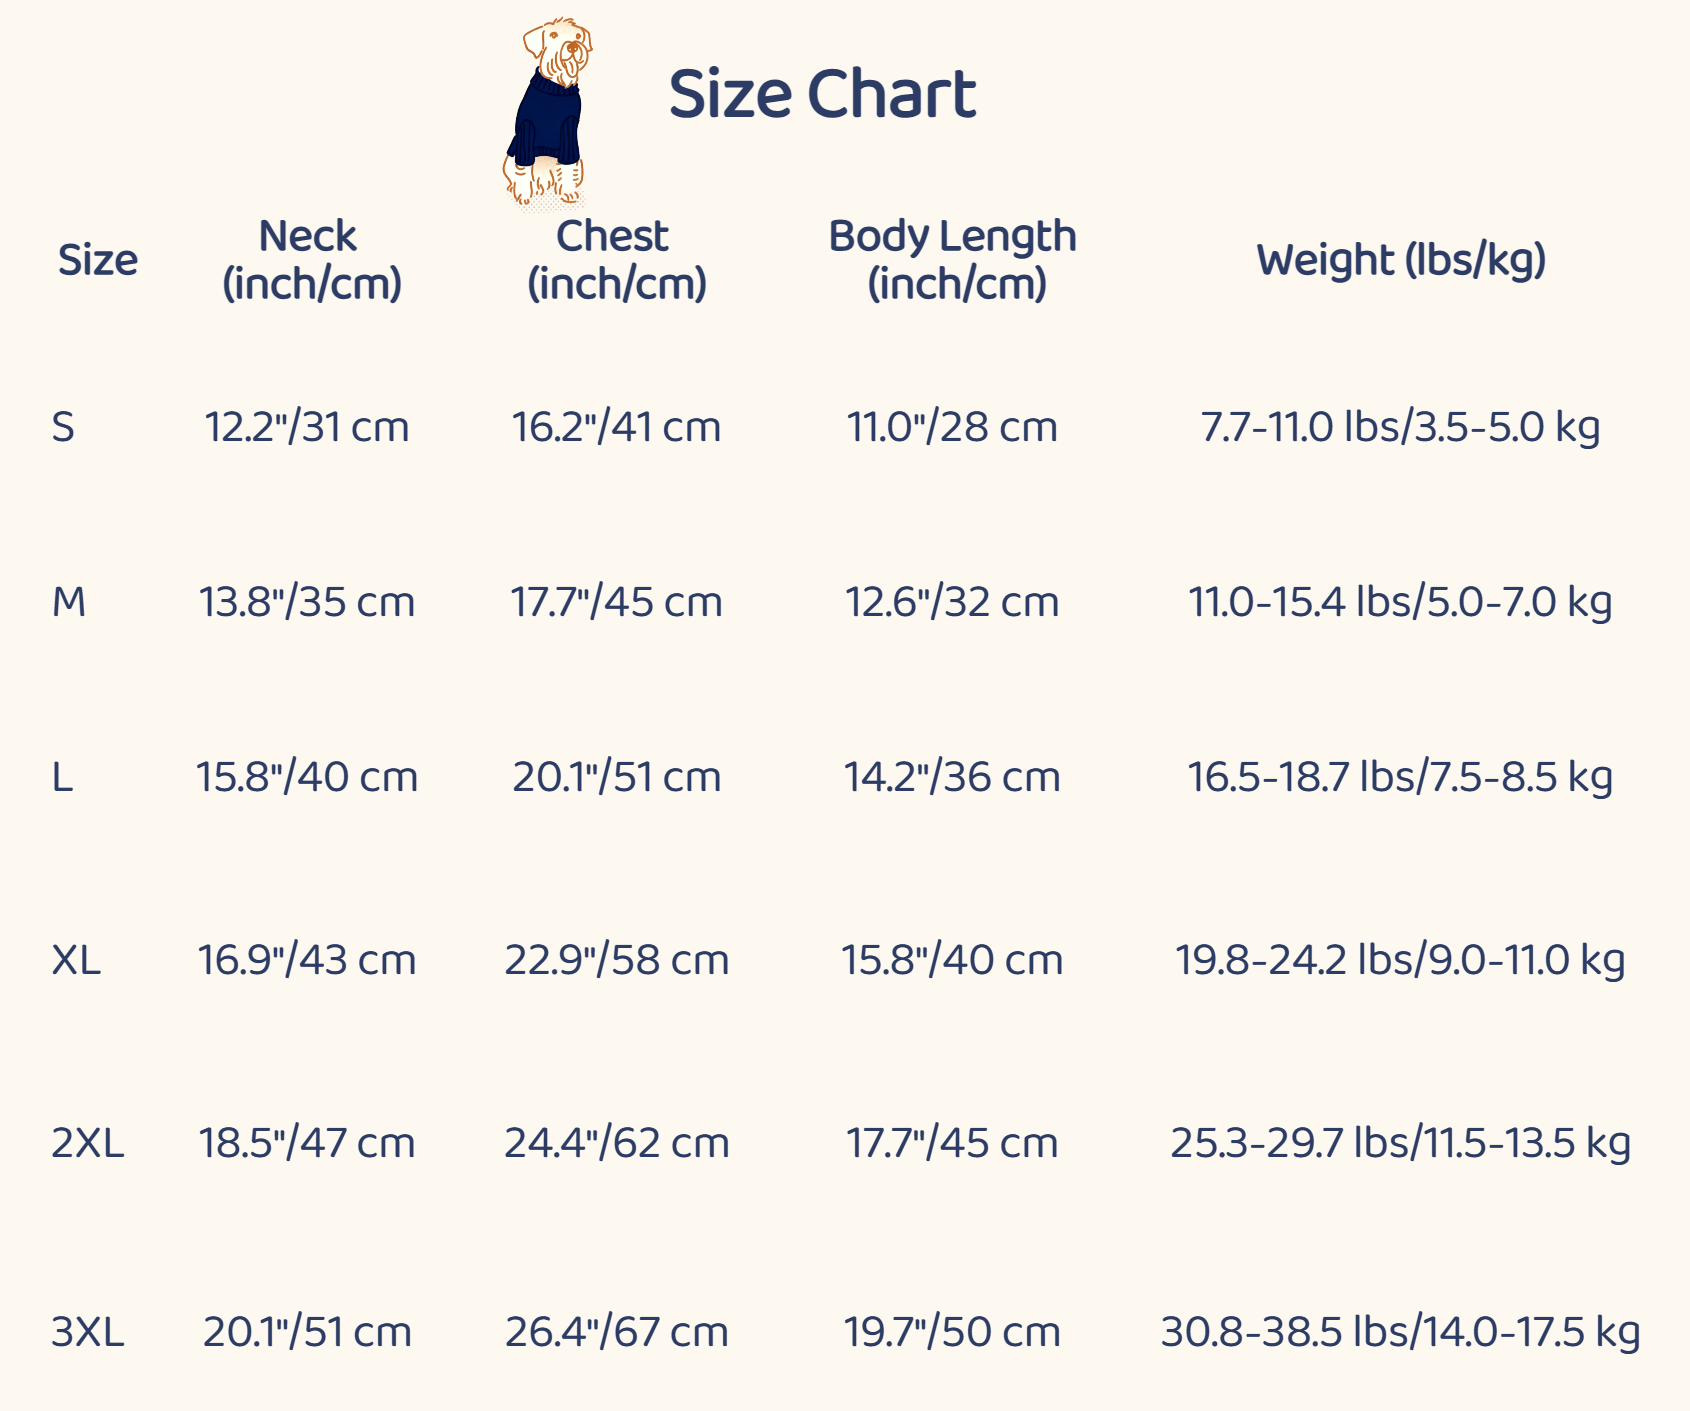Select the XL size row label

(x=76, y=960)
